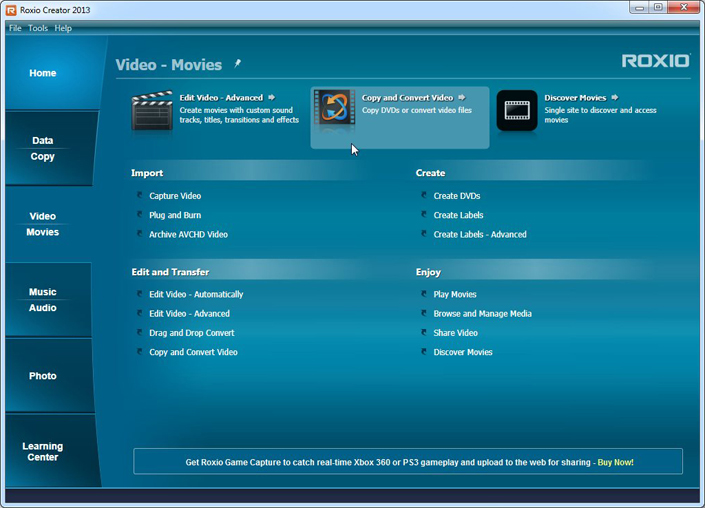
Task: Open the File menu
Action: tap(15, 28)
